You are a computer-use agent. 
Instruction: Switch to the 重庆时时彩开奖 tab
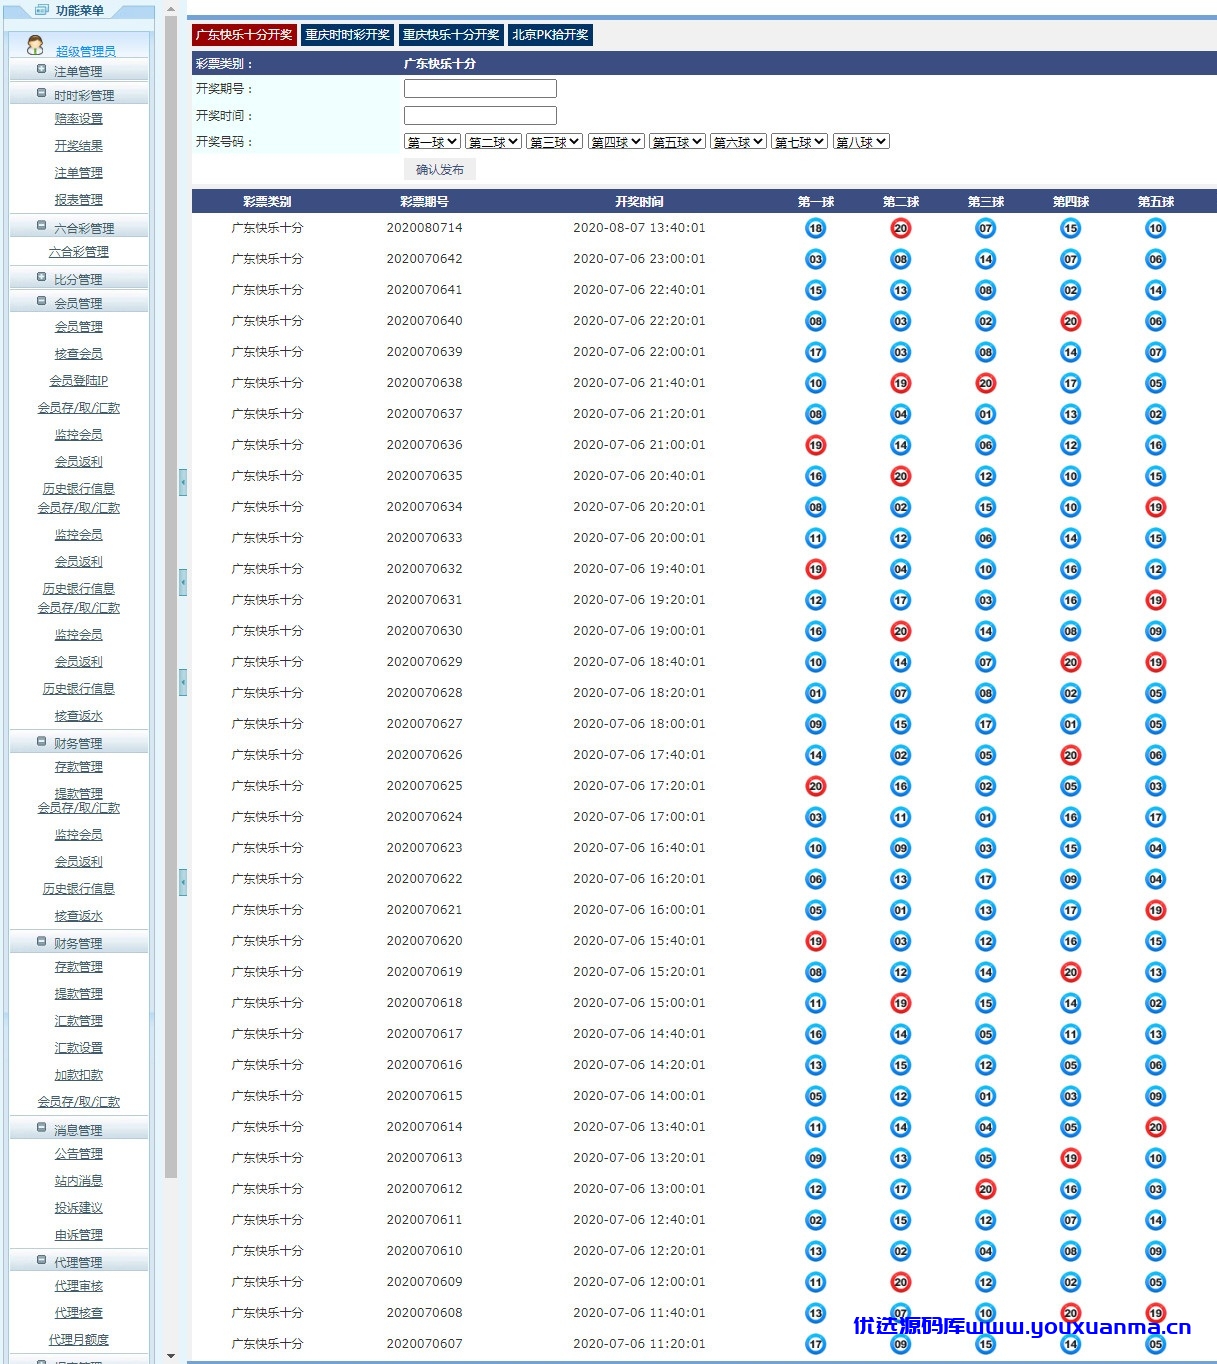click(347, 35)
